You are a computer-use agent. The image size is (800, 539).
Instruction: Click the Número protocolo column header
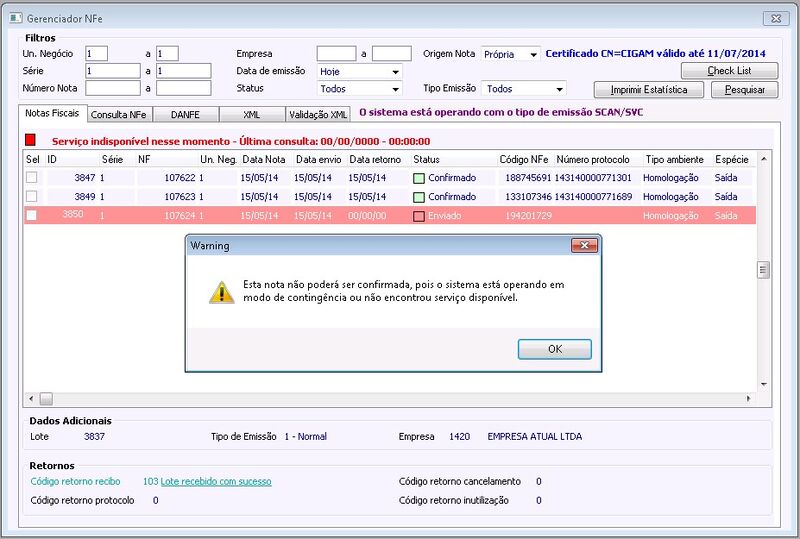pyautogui.click(x=593, y=159)
